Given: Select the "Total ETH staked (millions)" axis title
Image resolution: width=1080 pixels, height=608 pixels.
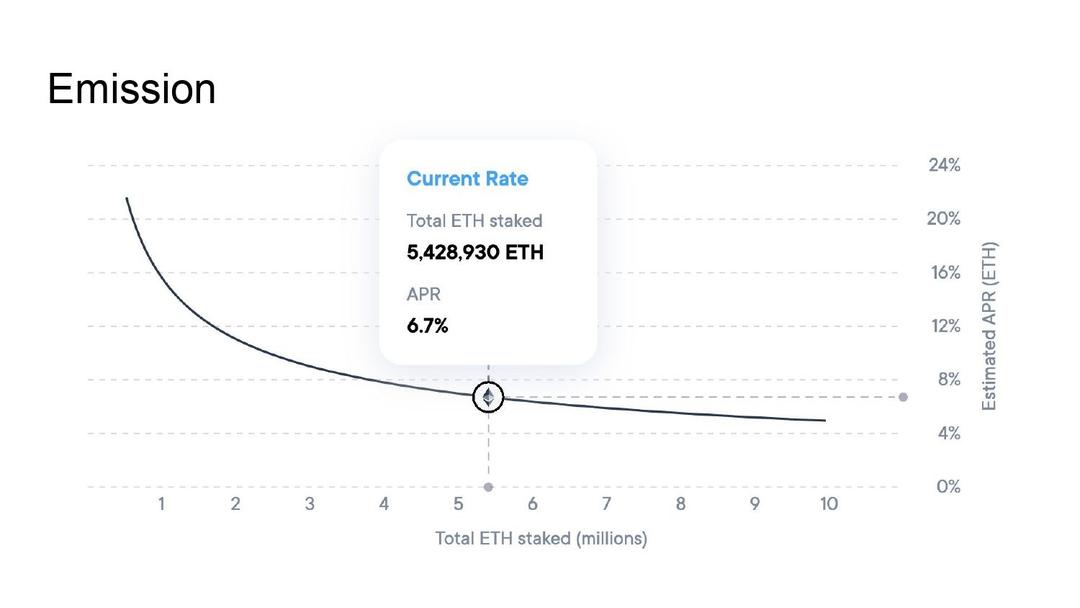Looking at the screenshot, I should pyautogui.click(x=541, y=538).
